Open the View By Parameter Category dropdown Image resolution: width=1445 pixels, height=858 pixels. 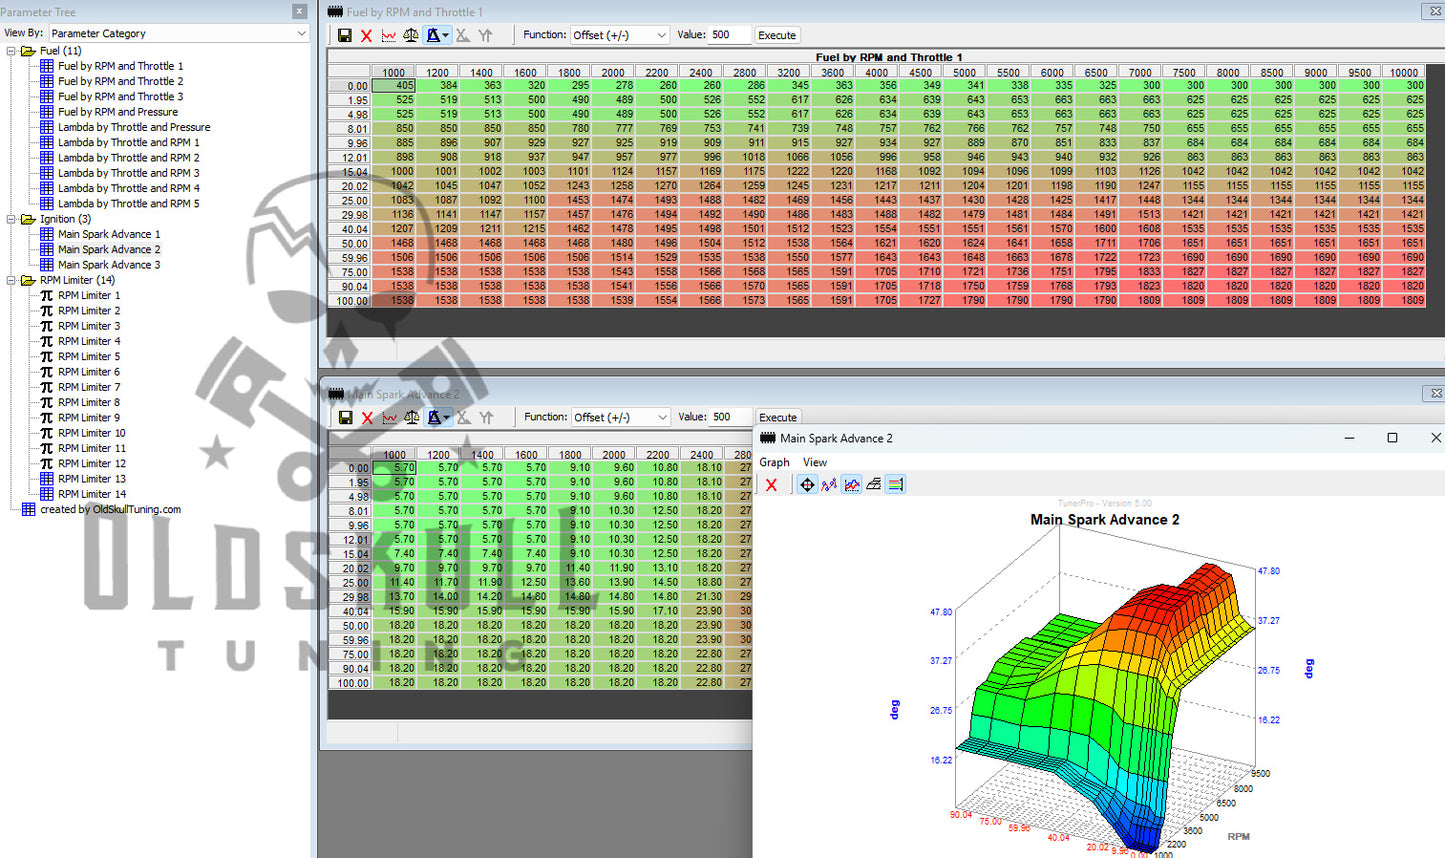[178, 33]
